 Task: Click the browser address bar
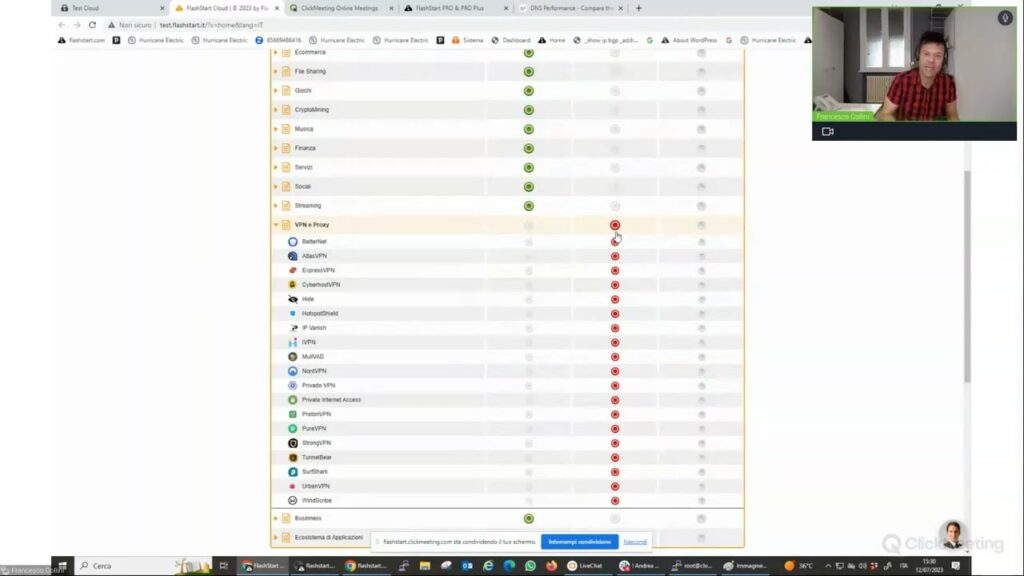pos(457,25)
